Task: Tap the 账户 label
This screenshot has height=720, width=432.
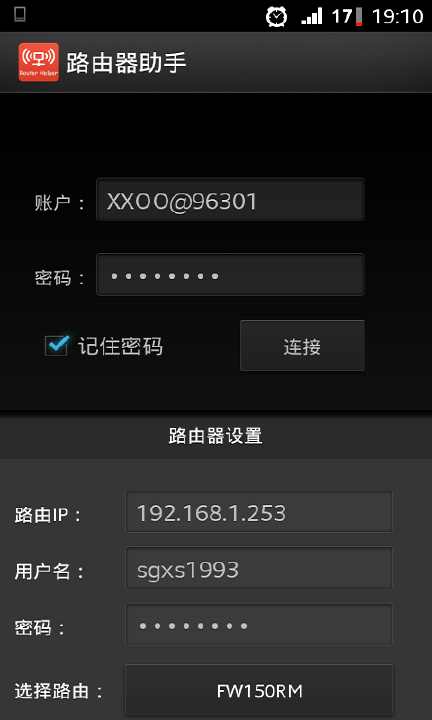Action: click(x=60, y=202)
